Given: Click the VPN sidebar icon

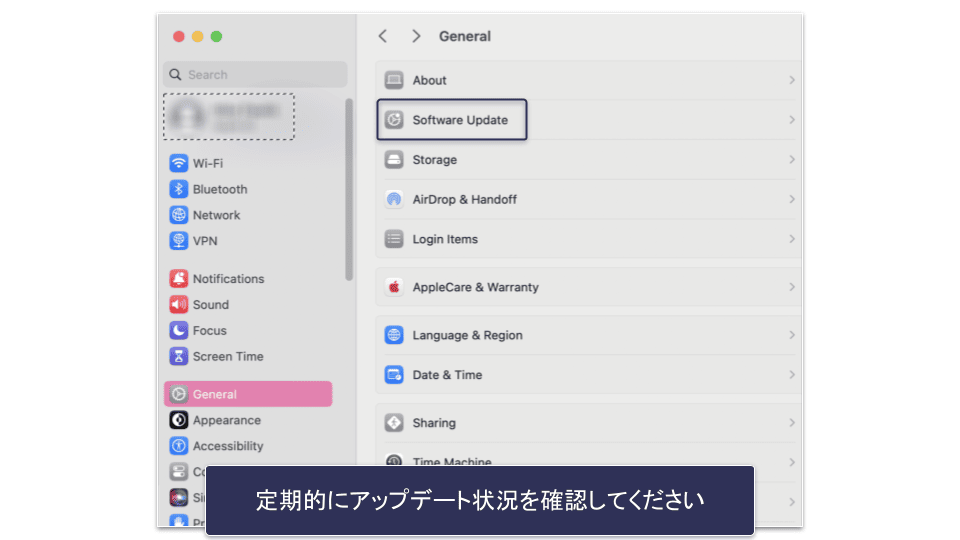Looking at the screenshot, I should pos(178,241).
